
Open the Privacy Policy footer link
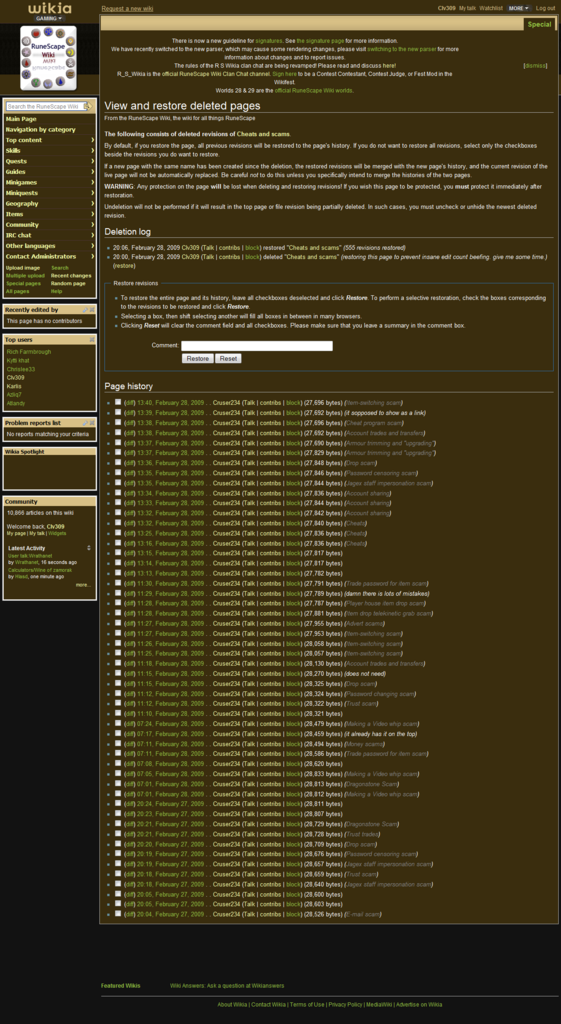pyautogui.click(x=345, y=1004)
